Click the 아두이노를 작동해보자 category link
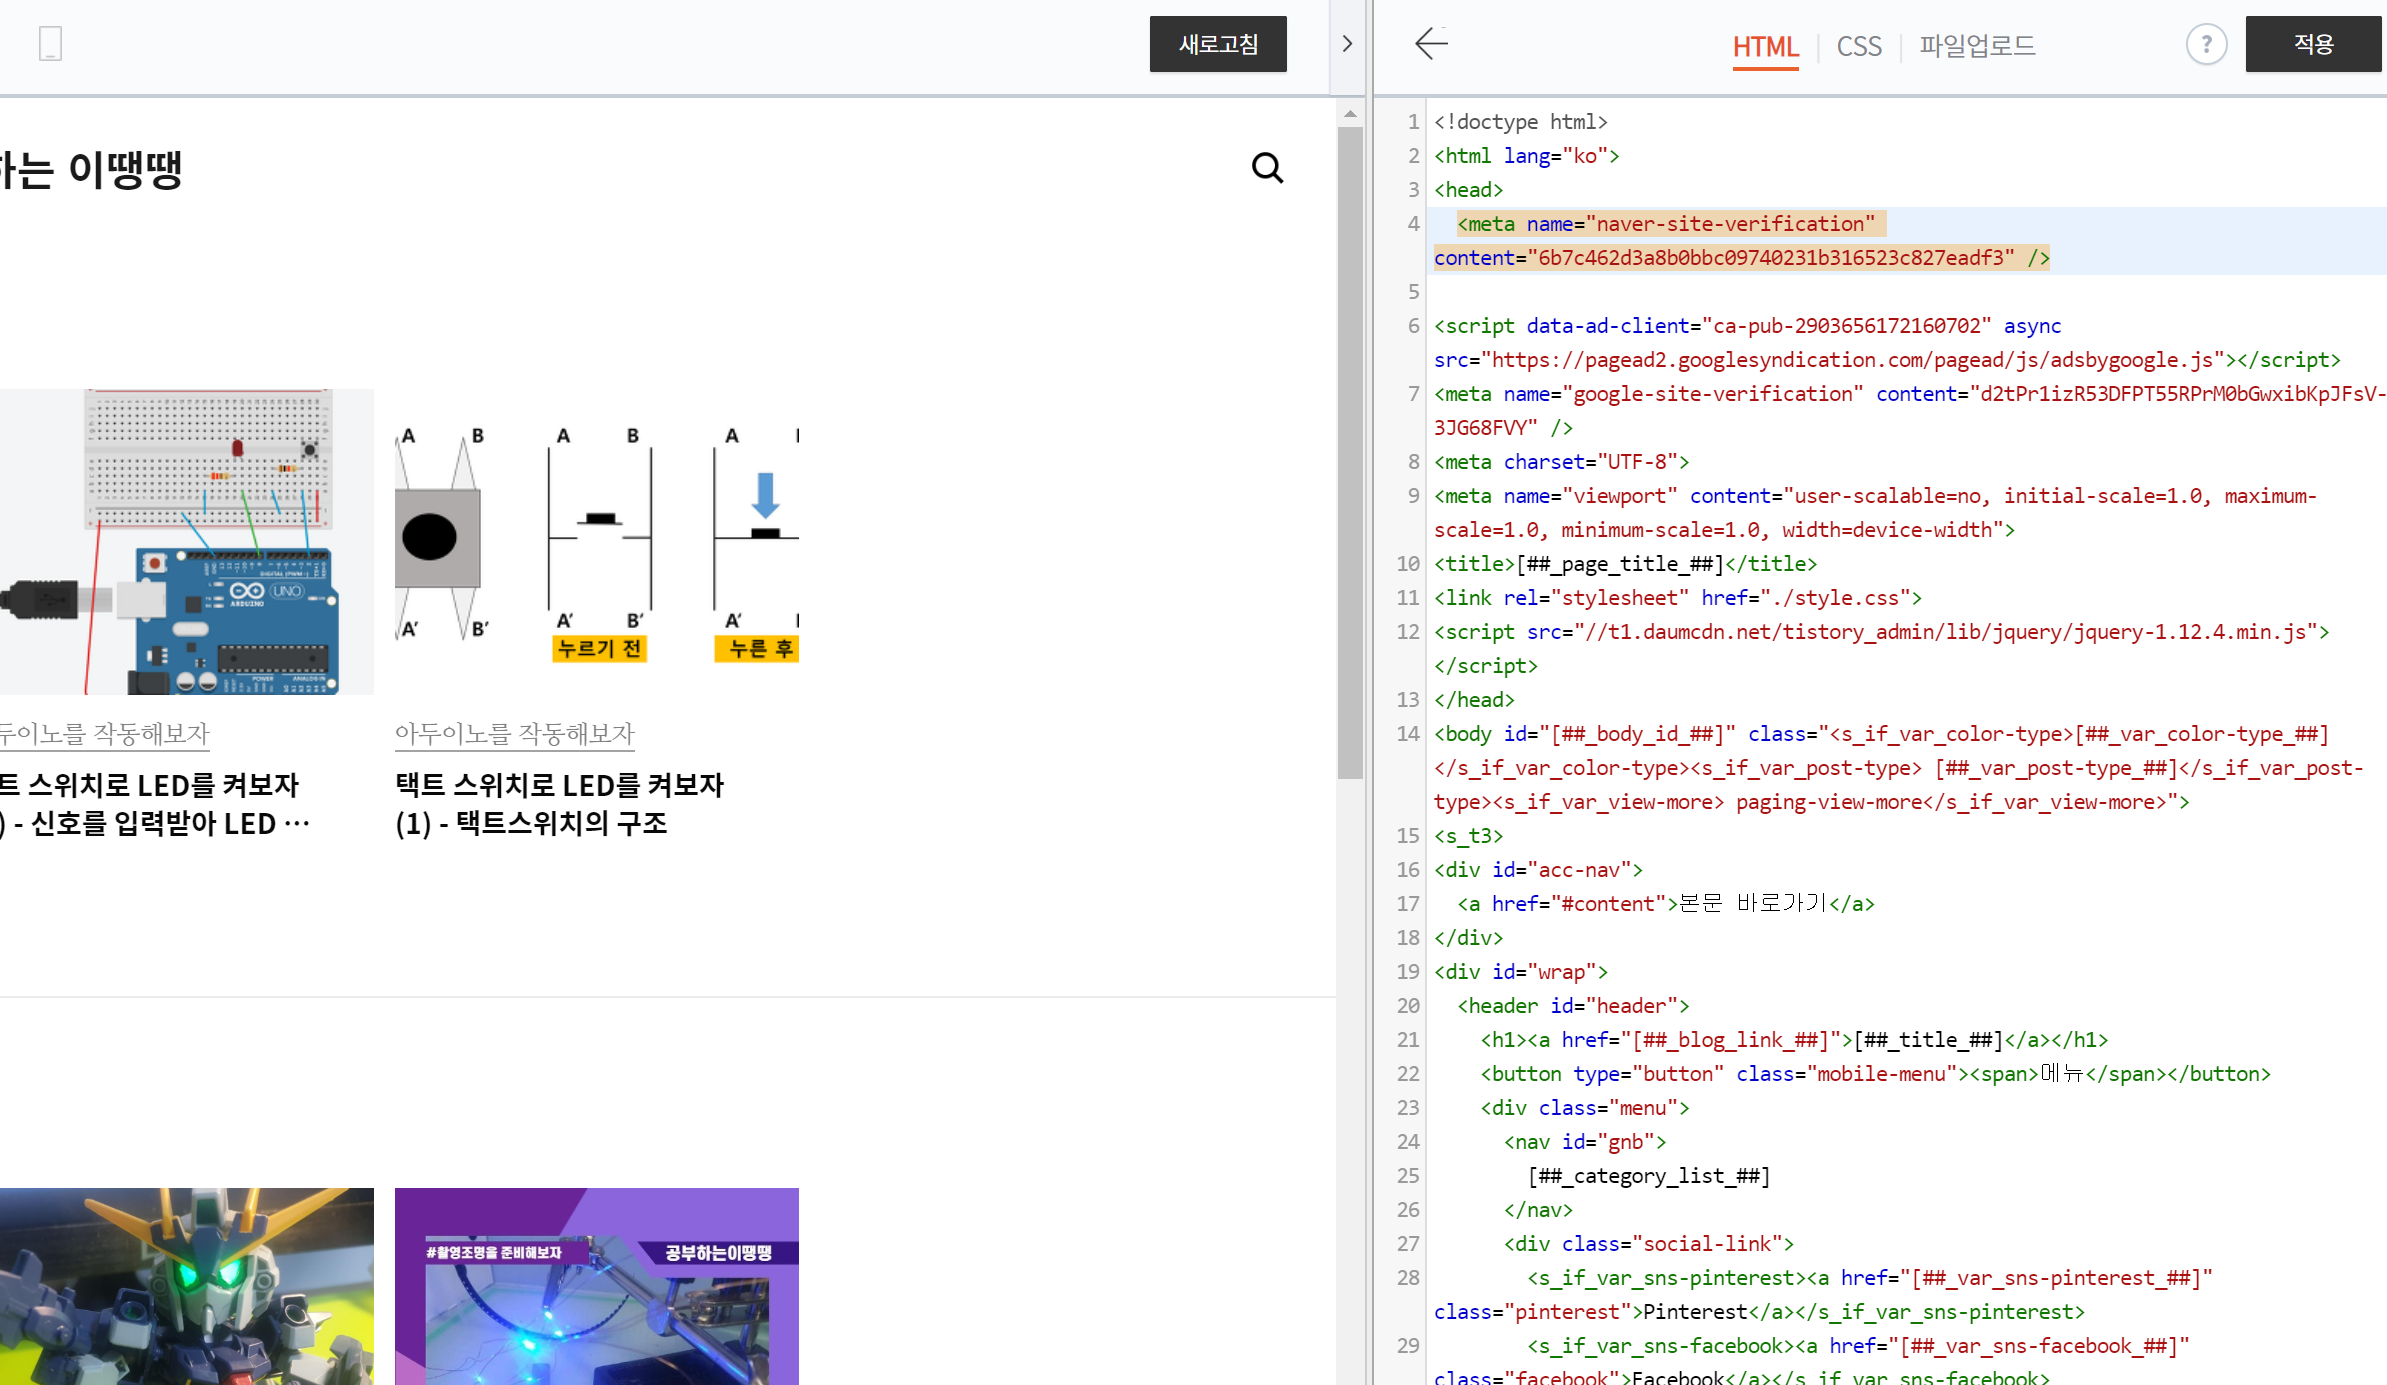 514,734
